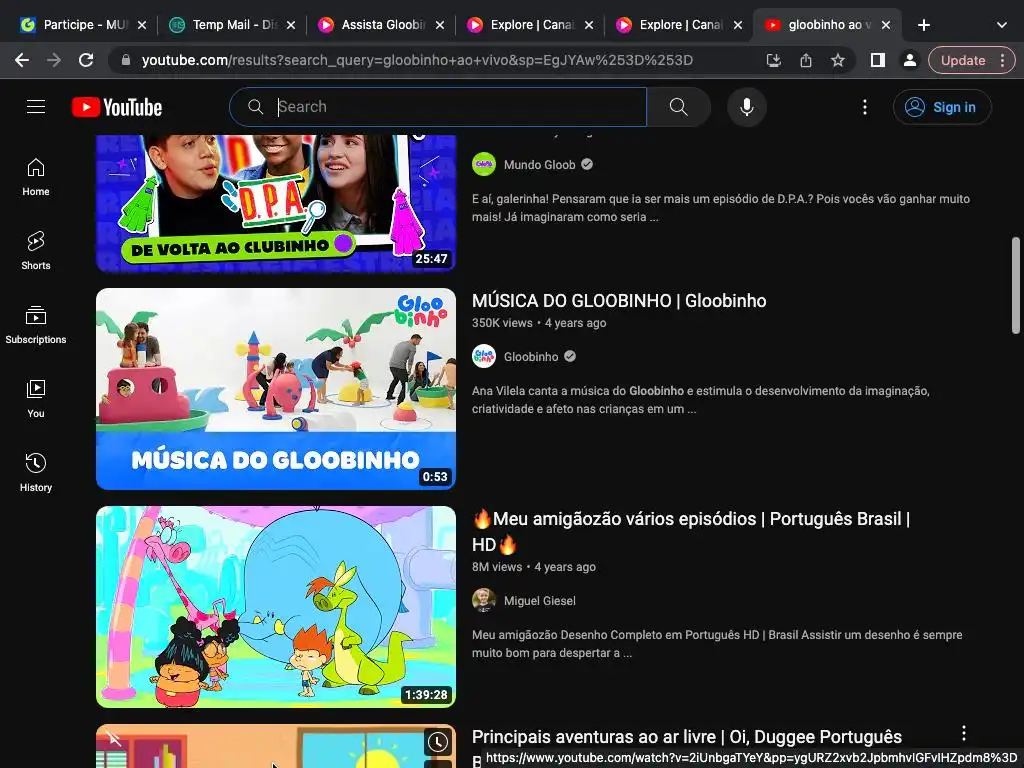This screenshot has width=1024, height=768.
Task: Add Duggee video to Watch later
Action: [x=438, y=742]
